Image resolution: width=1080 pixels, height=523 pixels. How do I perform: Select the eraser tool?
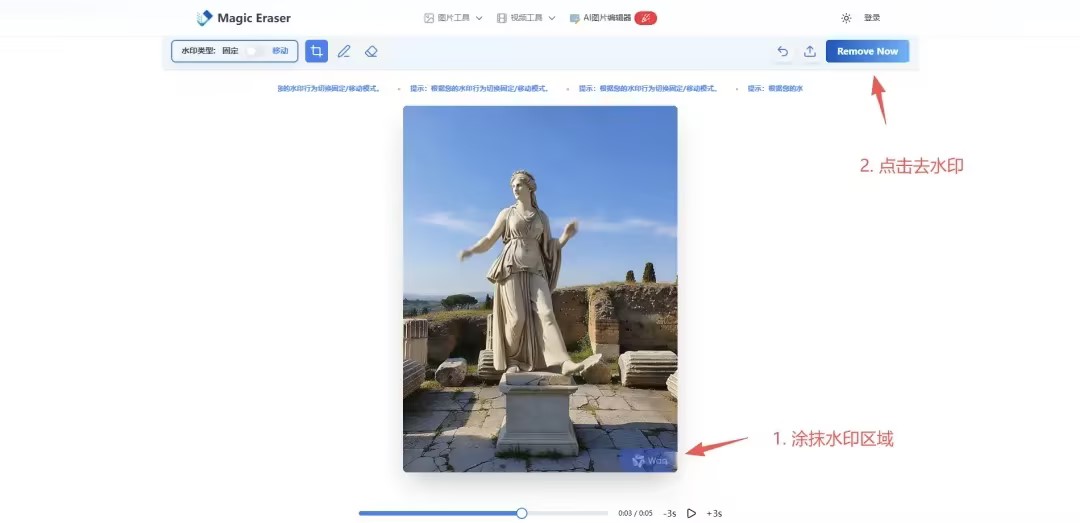click(371, 51)
